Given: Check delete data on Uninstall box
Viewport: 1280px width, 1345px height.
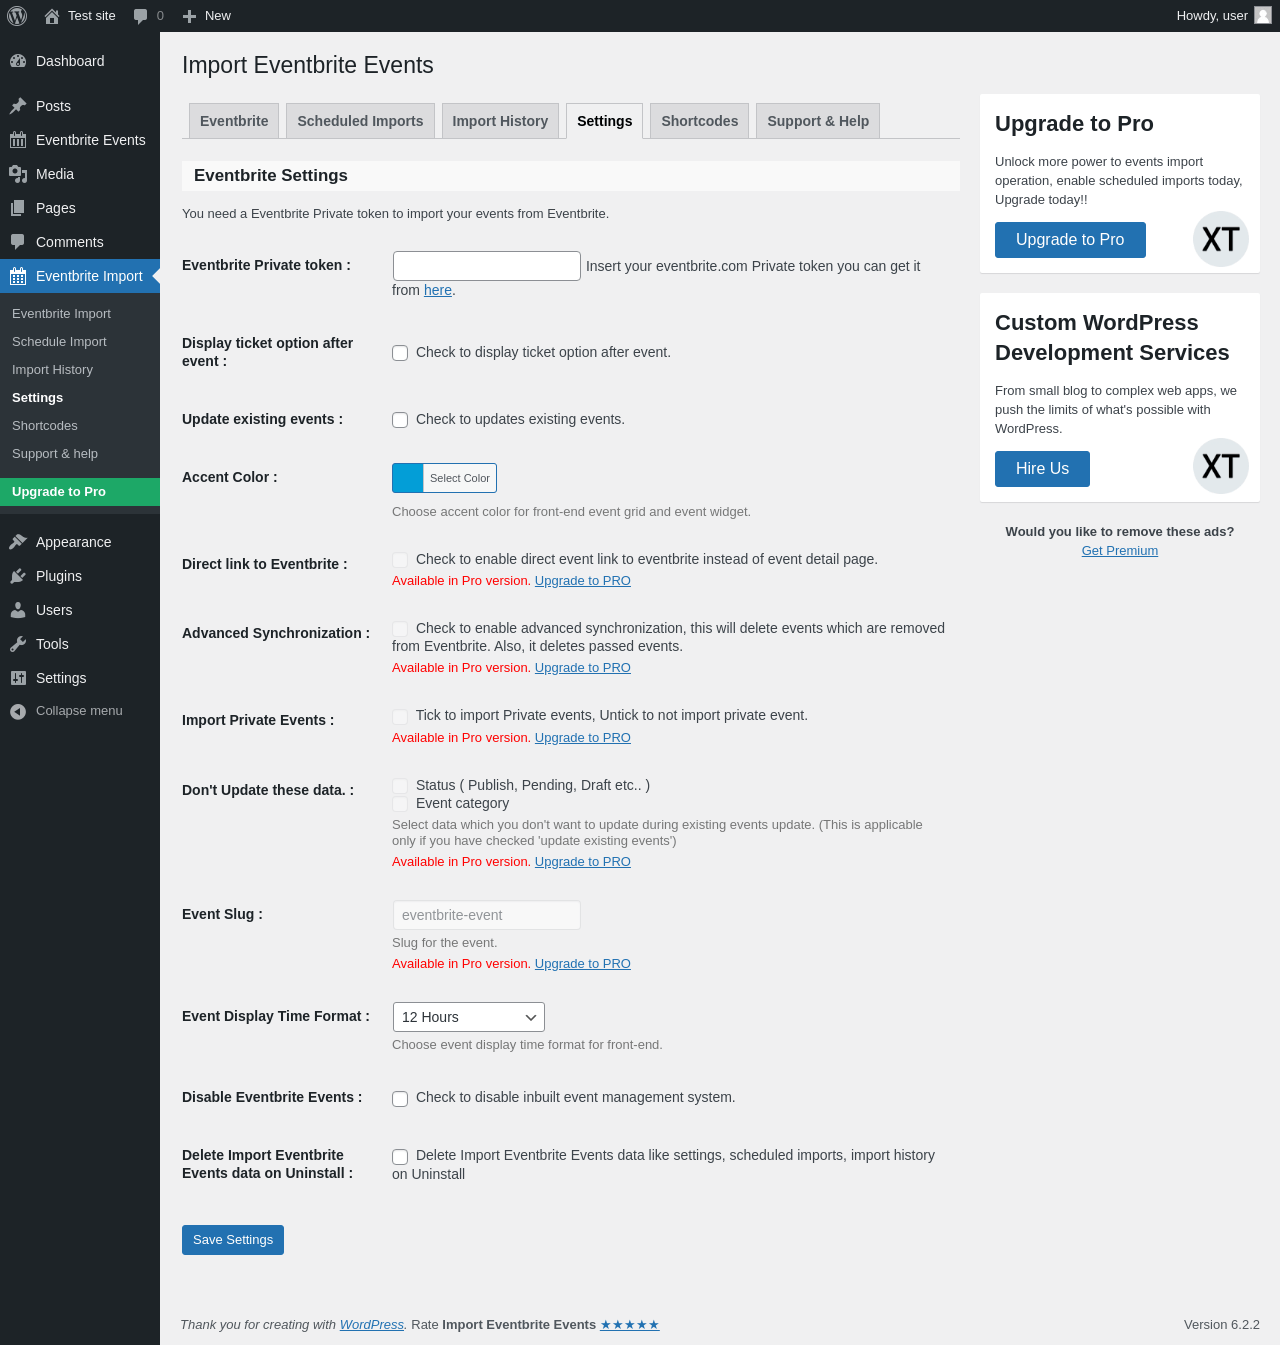Looking at the screenshot, I should [400, 1156].
